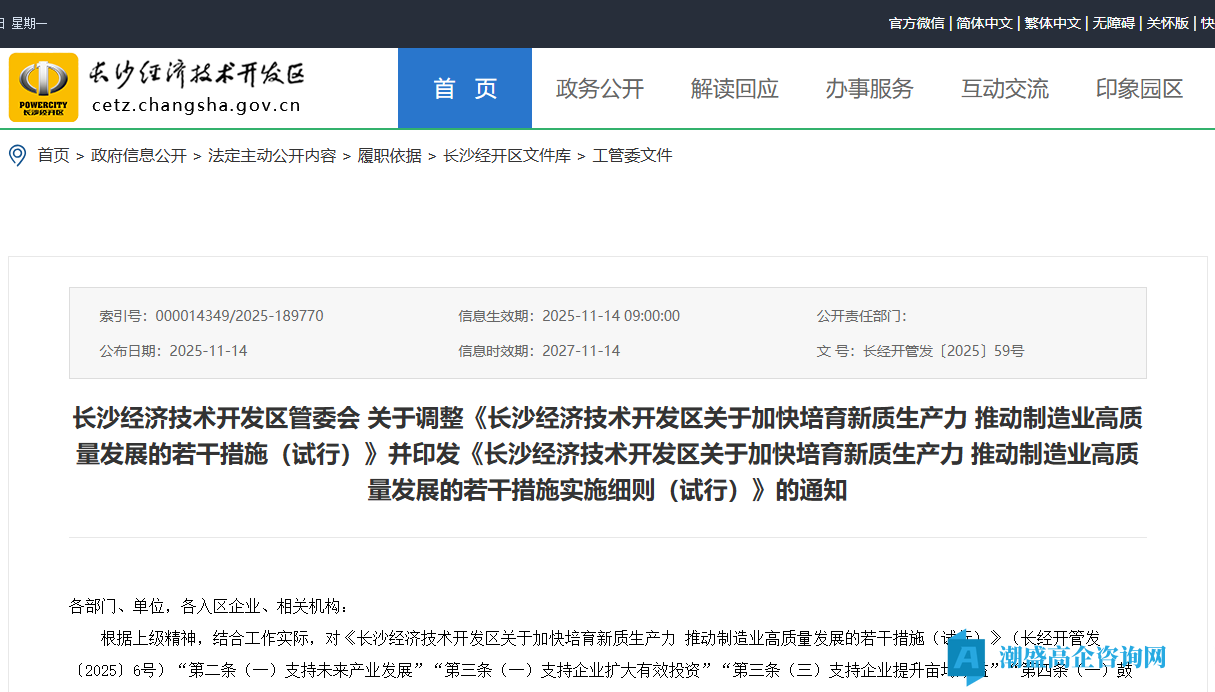Open the 官方微信 link
The image size is (1215, 692).
coord(916,22)
